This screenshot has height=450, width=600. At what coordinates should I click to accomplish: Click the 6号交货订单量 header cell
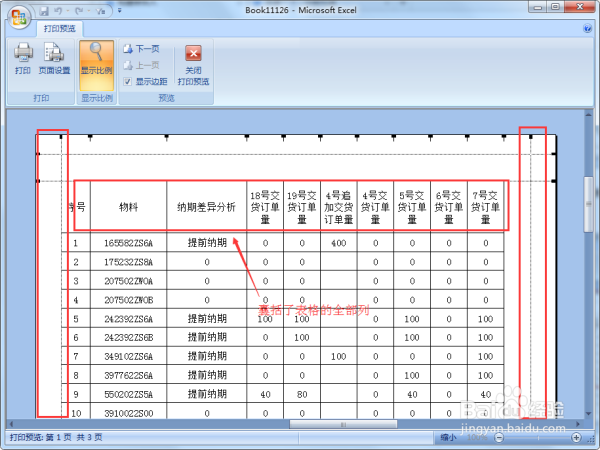pyautogui.click(x=449, y=207)
